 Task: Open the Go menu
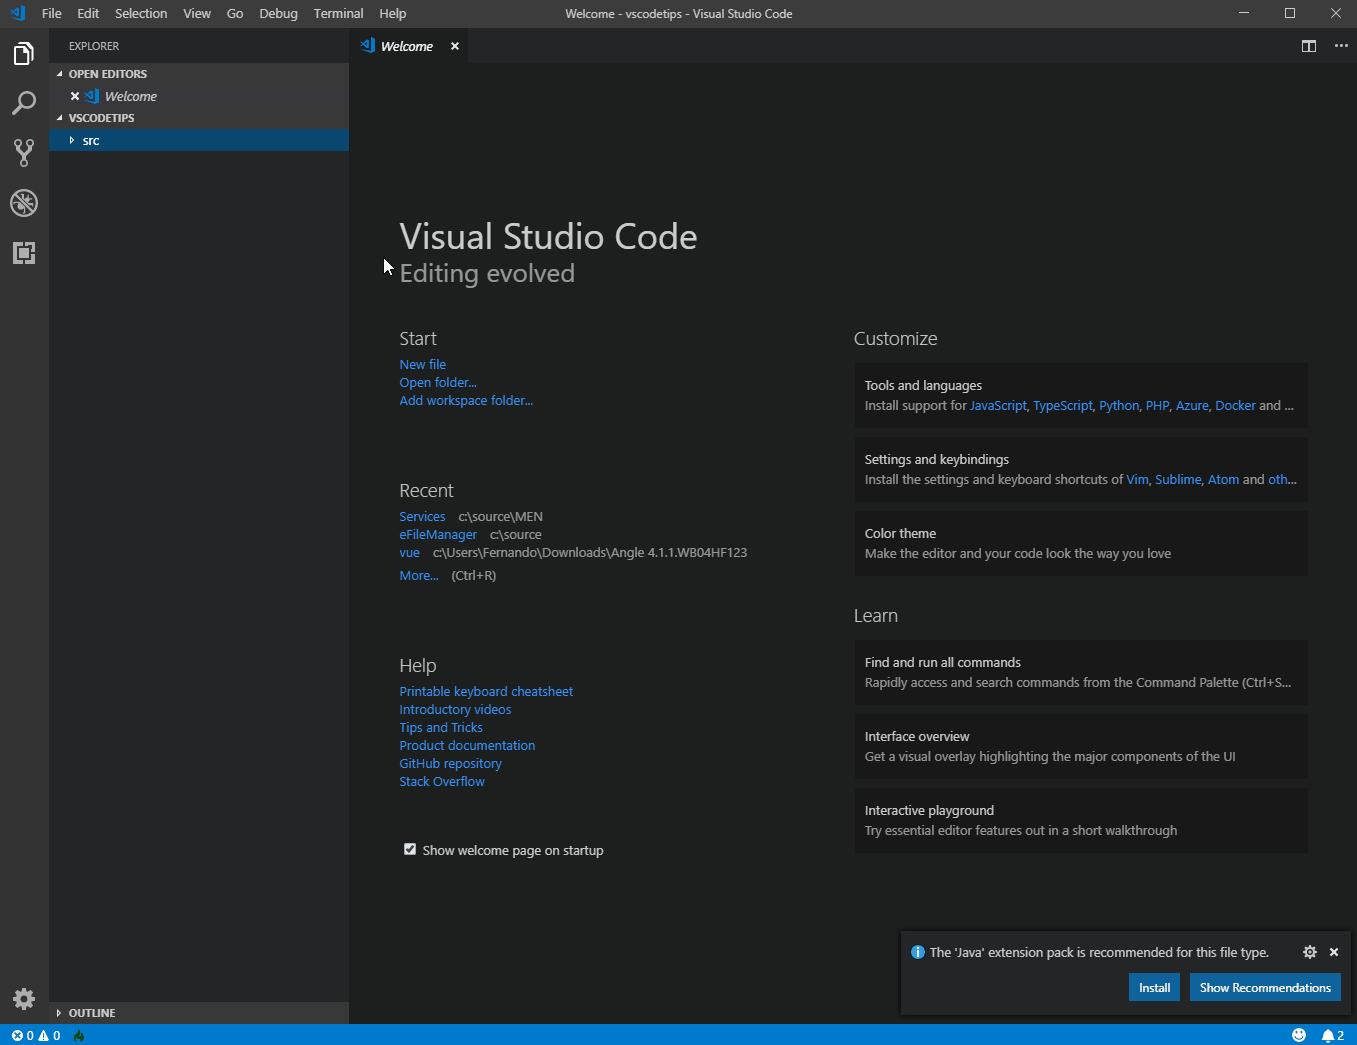[x=235, y=13]
